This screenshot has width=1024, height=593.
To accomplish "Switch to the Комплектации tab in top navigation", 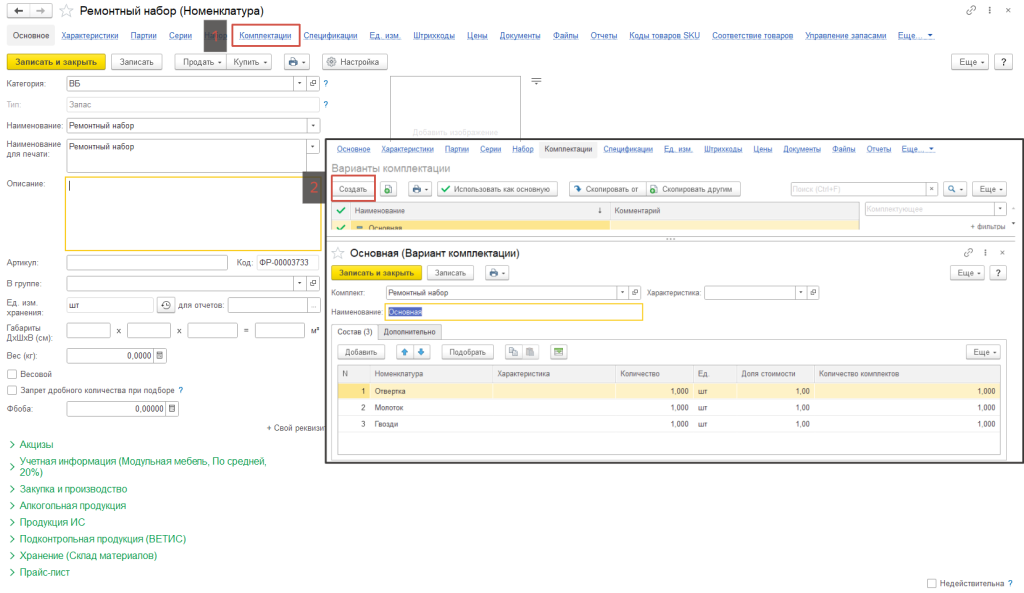I will [x=265, y=36].
